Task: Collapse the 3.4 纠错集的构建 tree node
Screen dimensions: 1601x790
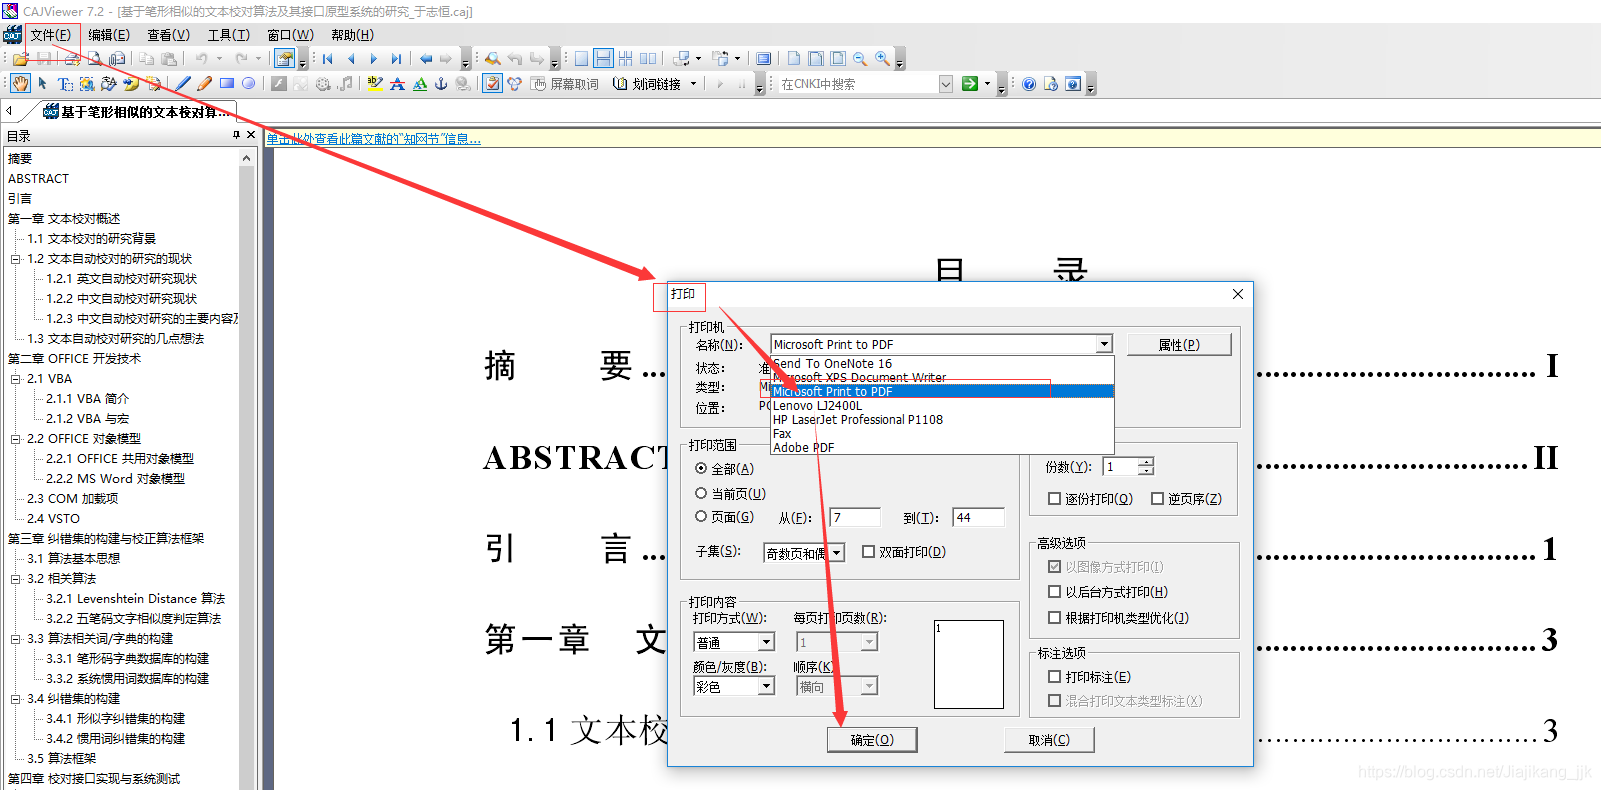Action: pyautogui.click(x=16, y=699)
